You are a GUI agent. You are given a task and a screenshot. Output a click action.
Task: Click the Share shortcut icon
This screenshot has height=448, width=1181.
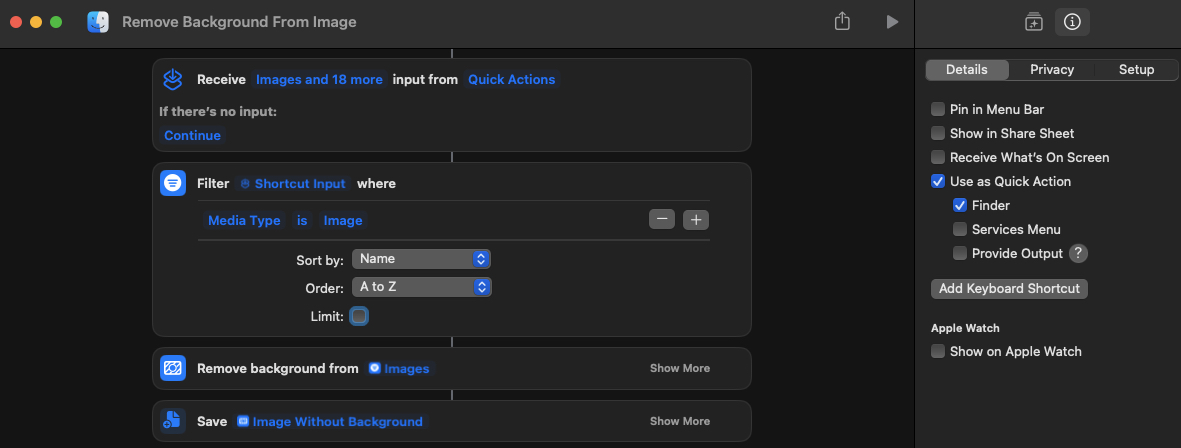click(x=842, y=21)
